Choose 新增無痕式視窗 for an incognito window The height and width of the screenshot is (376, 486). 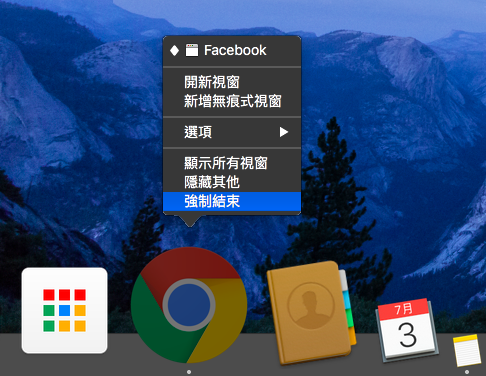coord(232,101)
